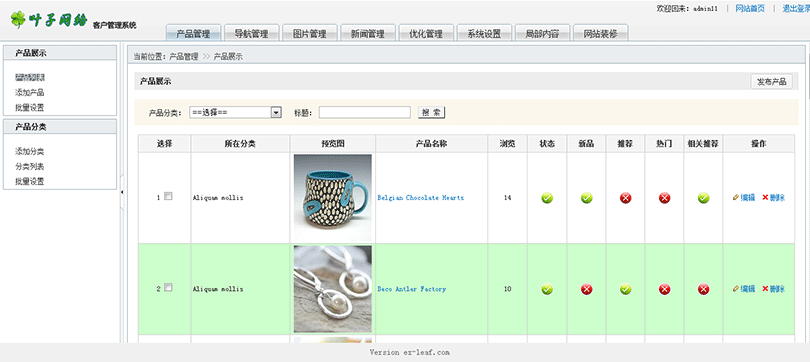The height and width of the screenshot is (362, 810).
Task: Collapse the sidebar with the small arrow handle
Action: click(122, 192)
